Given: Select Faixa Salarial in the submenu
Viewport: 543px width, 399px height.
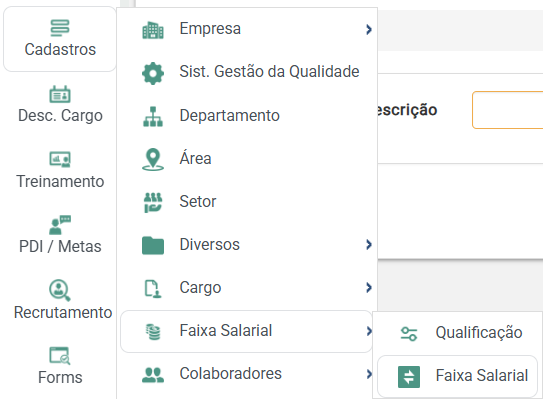Looking at the screenshot, I should 457,376.
